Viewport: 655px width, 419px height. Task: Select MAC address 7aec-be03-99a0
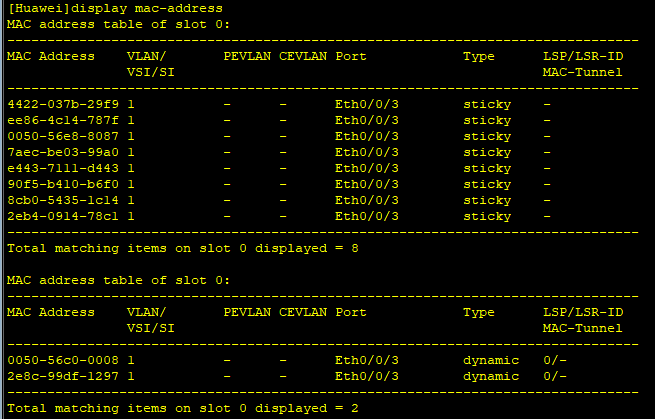(x=63, y=152)
